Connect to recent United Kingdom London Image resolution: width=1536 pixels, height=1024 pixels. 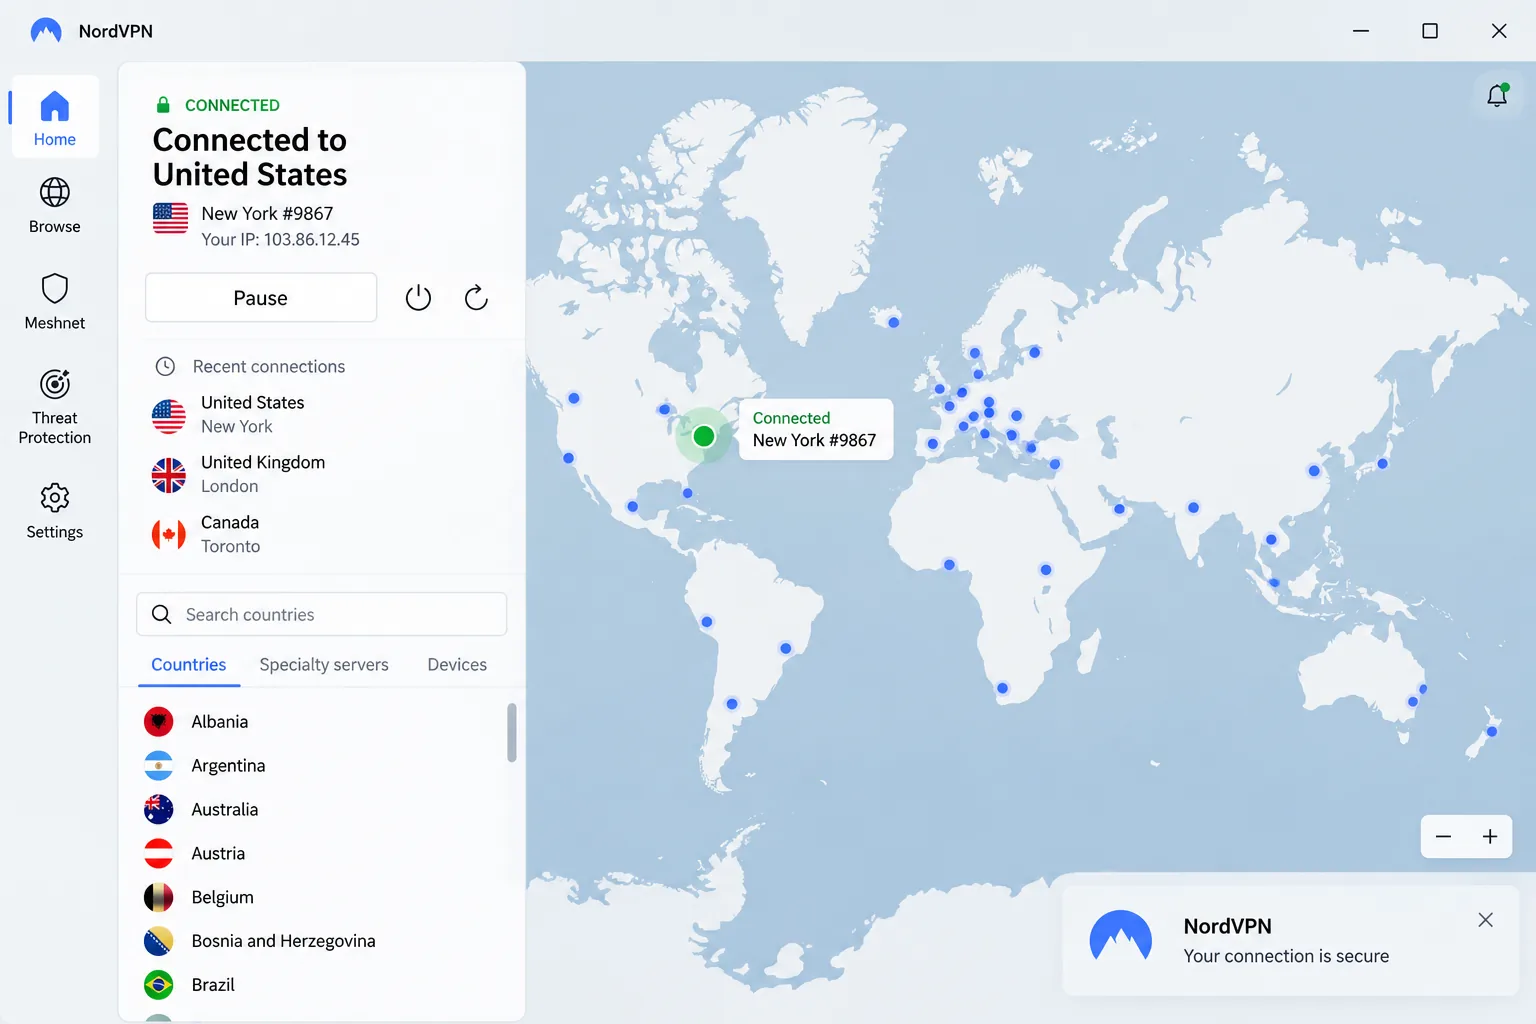point(322,475)
